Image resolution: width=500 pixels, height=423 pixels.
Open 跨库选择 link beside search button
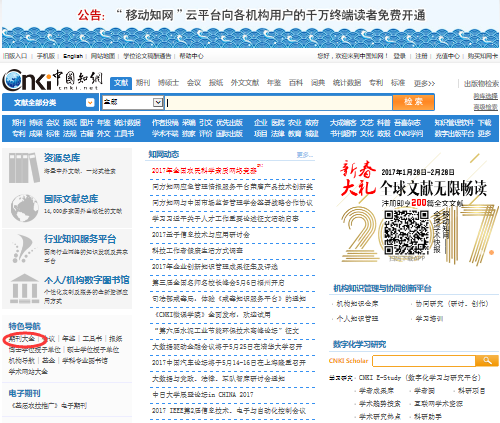point(486,96)
